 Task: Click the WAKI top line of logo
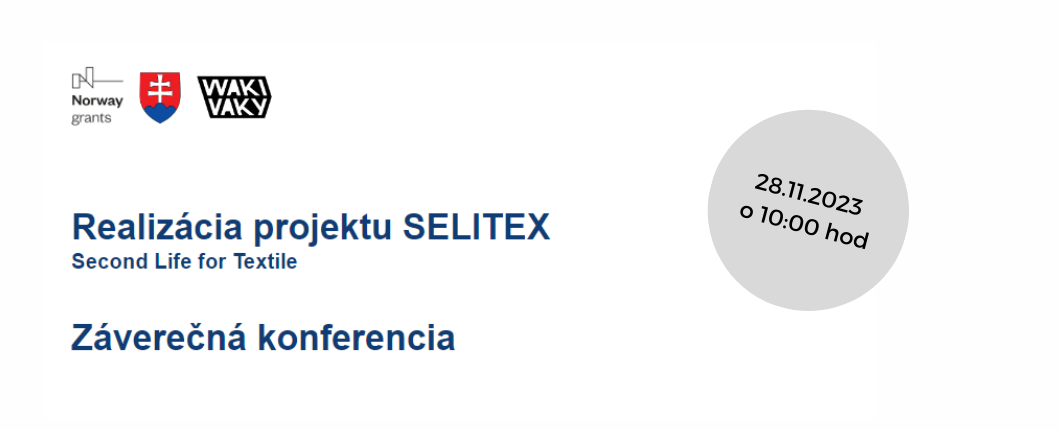(x=234, y=87)
